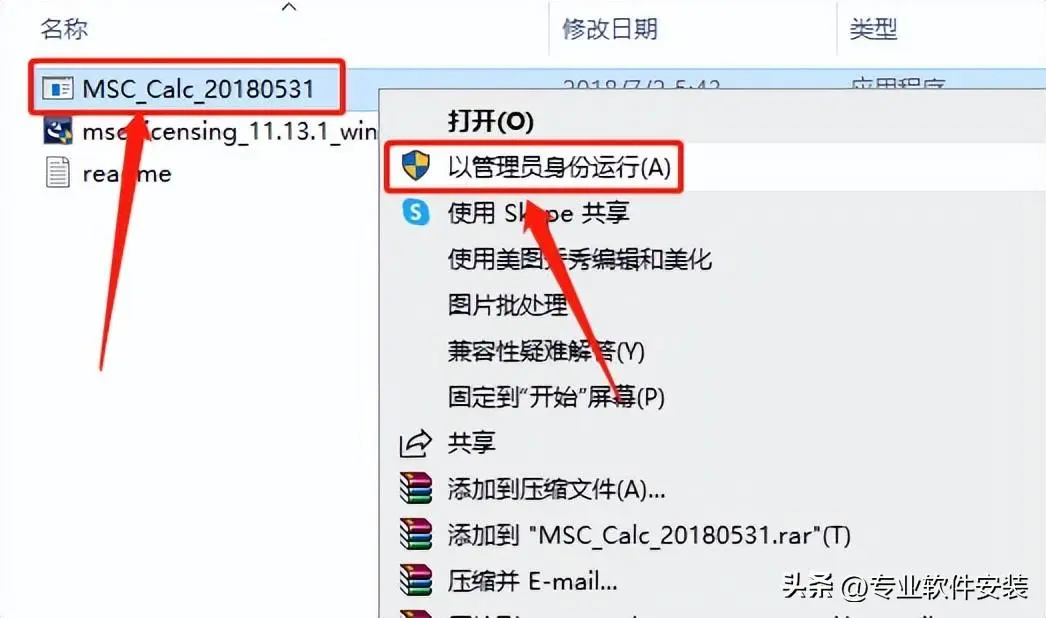Select the readme text document icon

point(57,173)
